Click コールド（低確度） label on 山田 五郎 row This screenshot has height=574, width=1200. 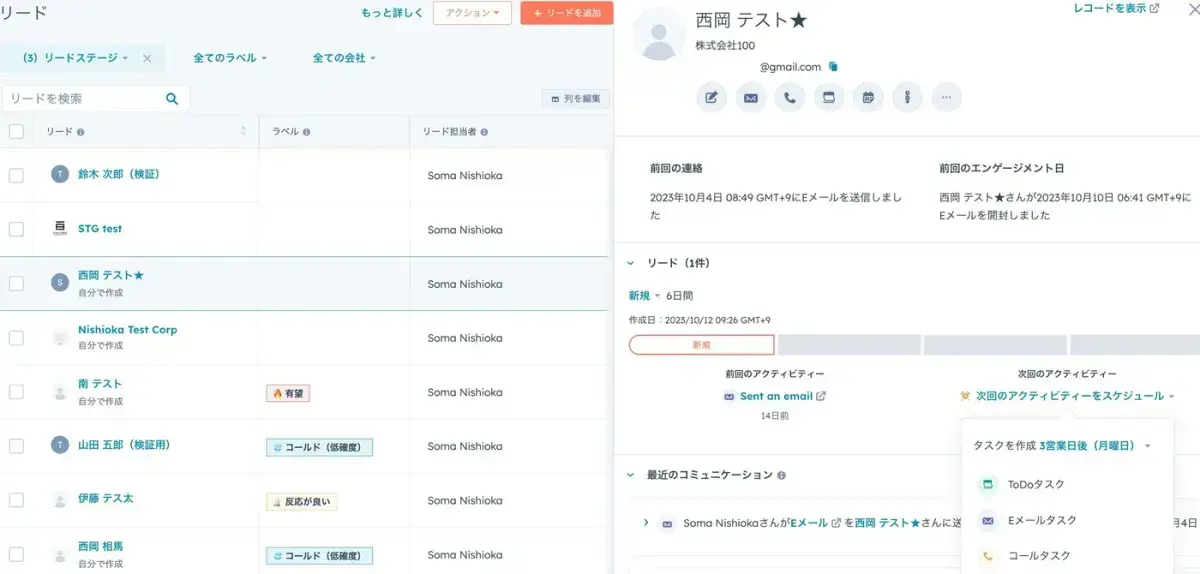[319, 448]
